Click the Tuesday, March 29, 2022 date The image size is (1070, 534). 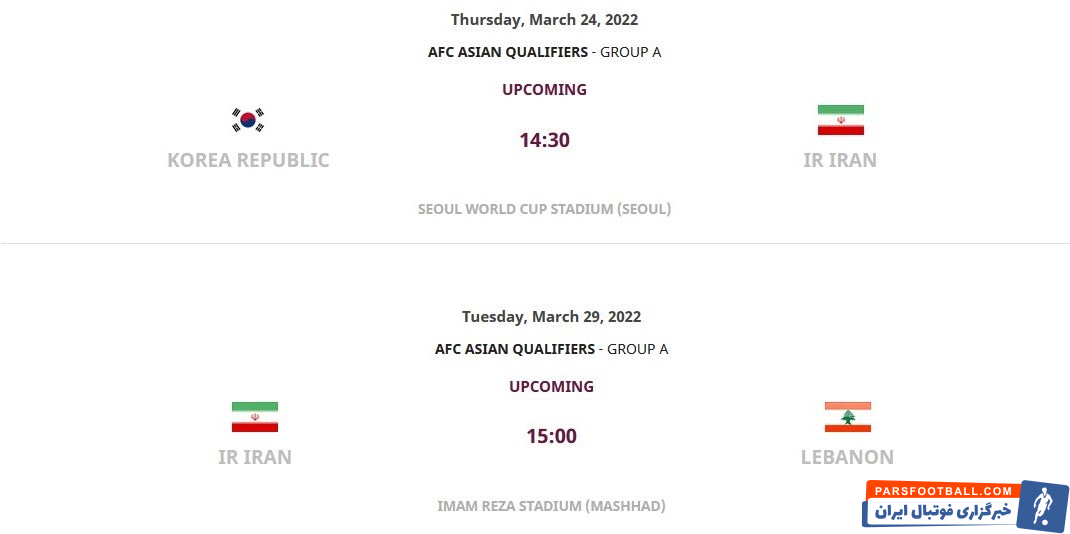(551, 316)
